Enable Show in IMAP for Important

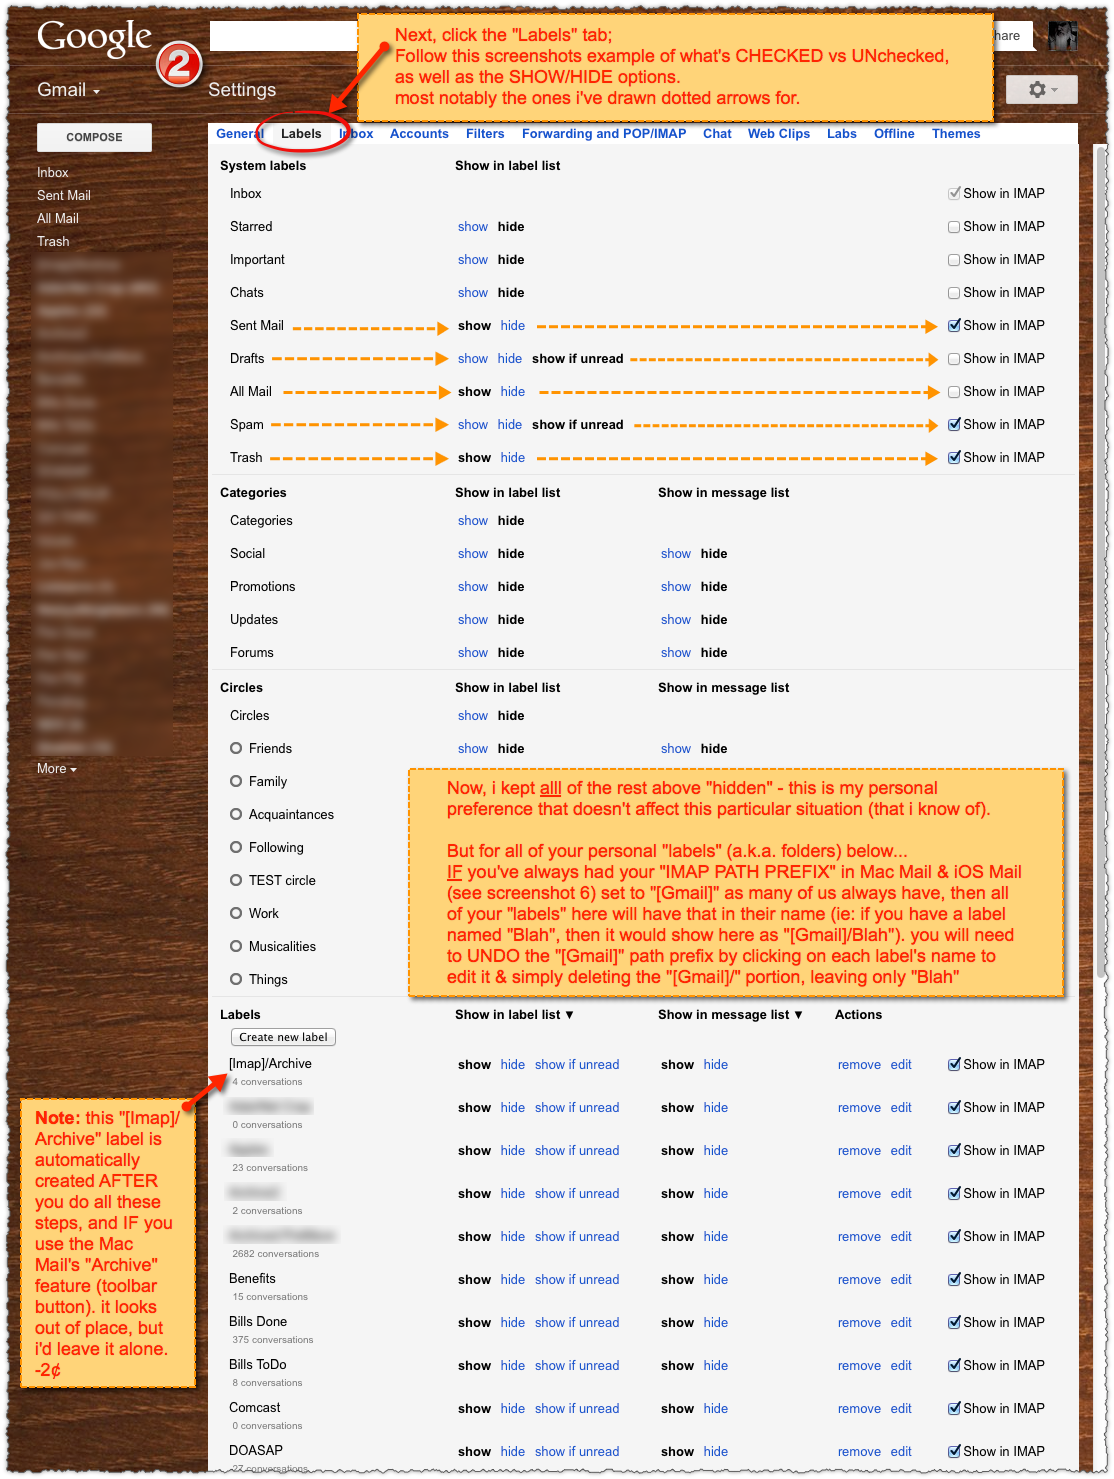coord(954,260)
